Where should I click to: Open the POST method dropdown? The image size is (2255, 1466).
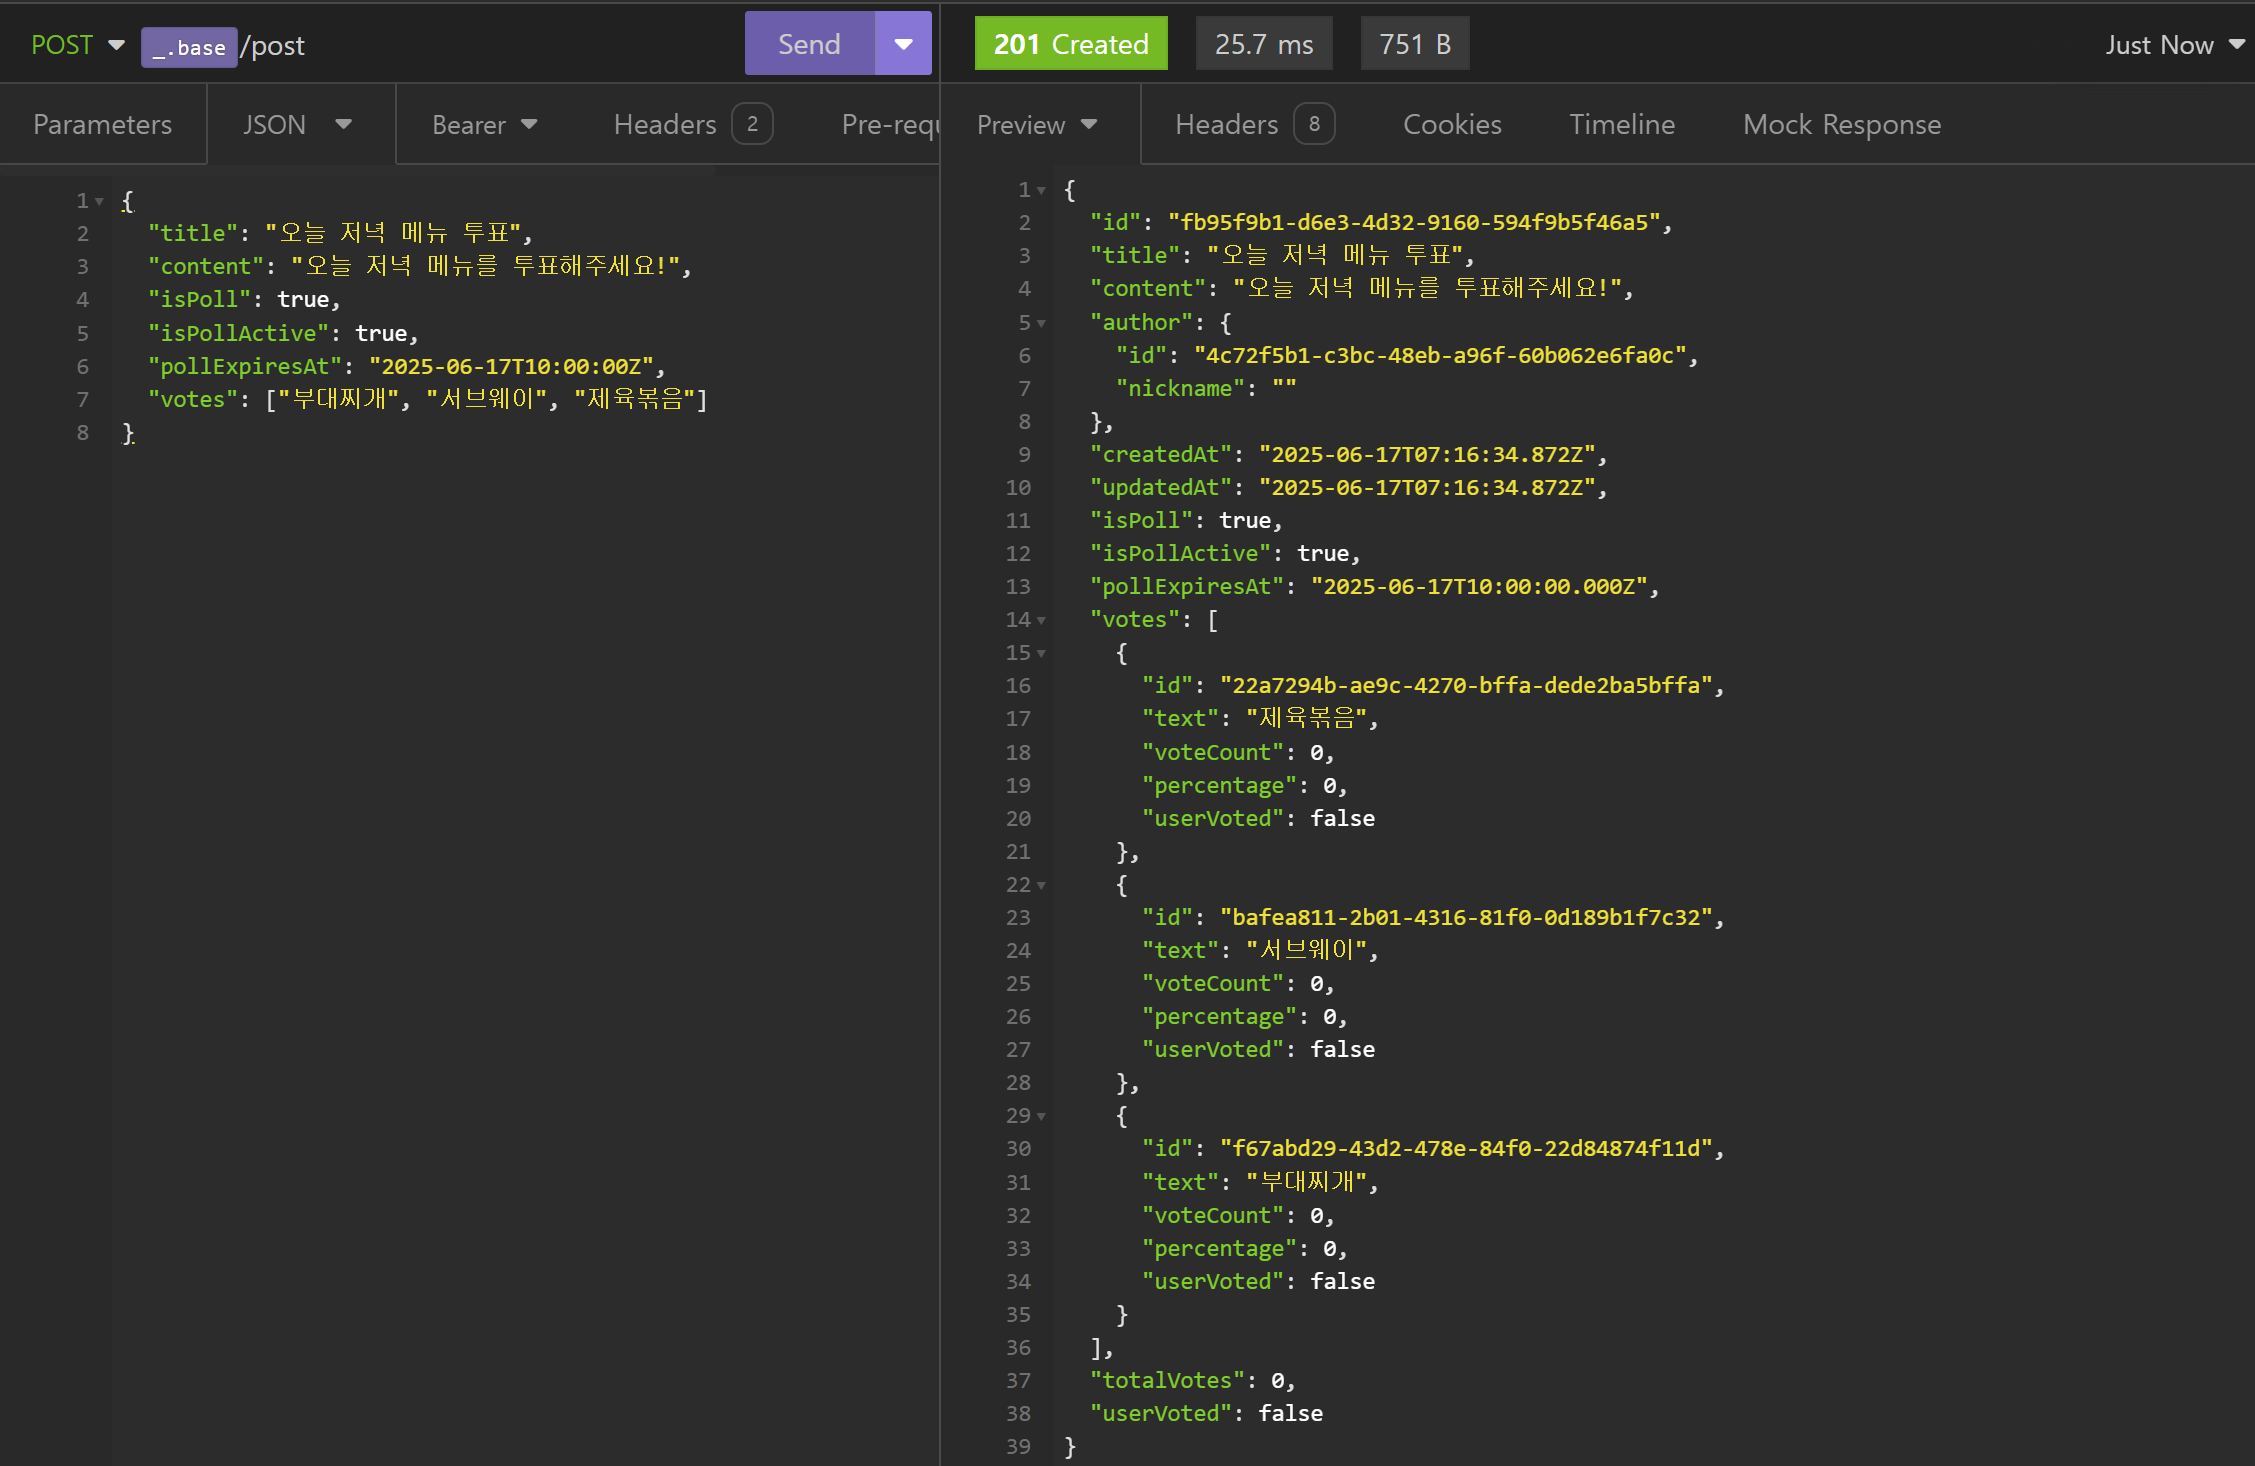(x=77, y=45)
